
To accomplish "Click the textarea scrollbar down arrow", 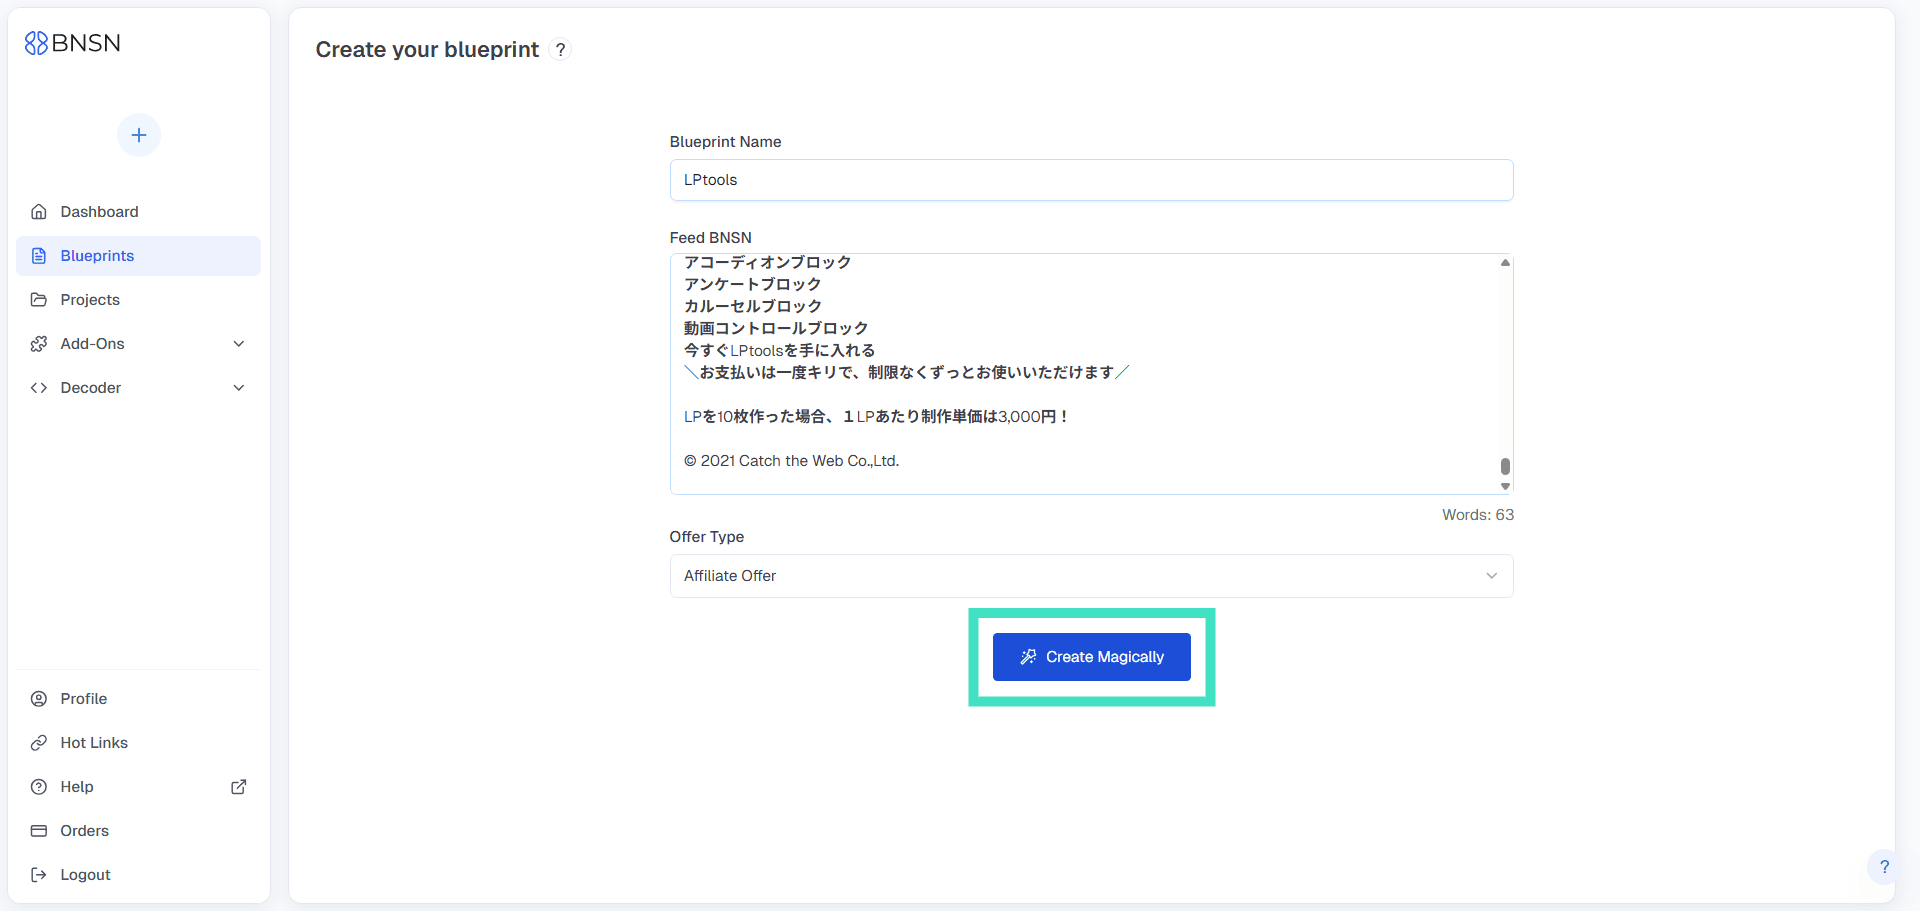I will click(x=1505, y=486).
